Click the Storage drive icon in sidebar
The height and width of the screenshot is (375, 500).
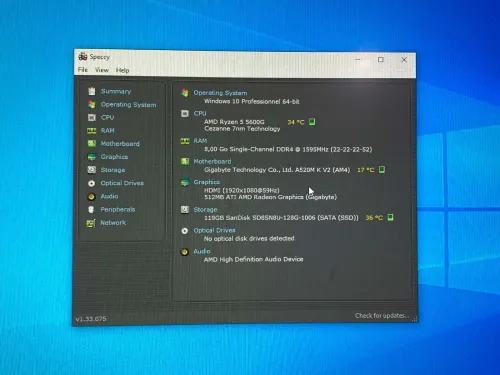[92, 170]
